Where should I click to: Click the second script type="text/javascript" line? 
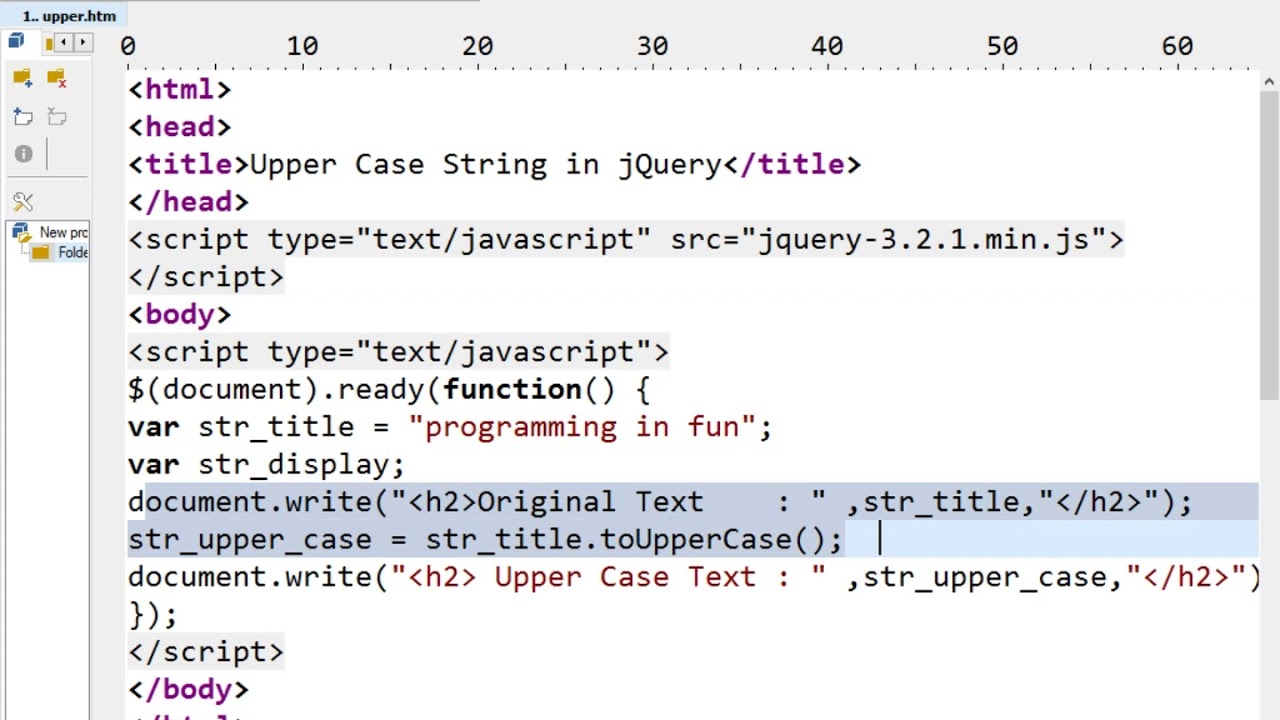tap(398, 352)
